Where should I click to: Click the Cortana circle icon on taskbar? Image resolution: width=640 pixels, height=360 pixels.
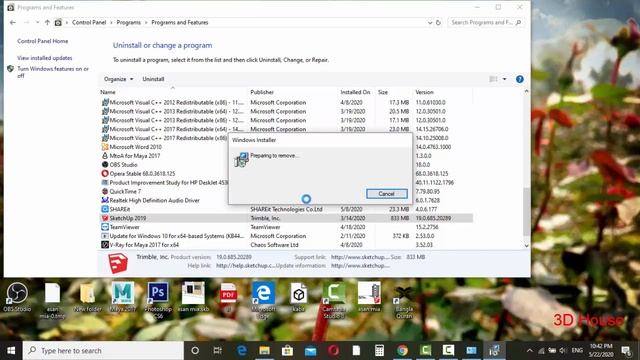pos(195,350)
